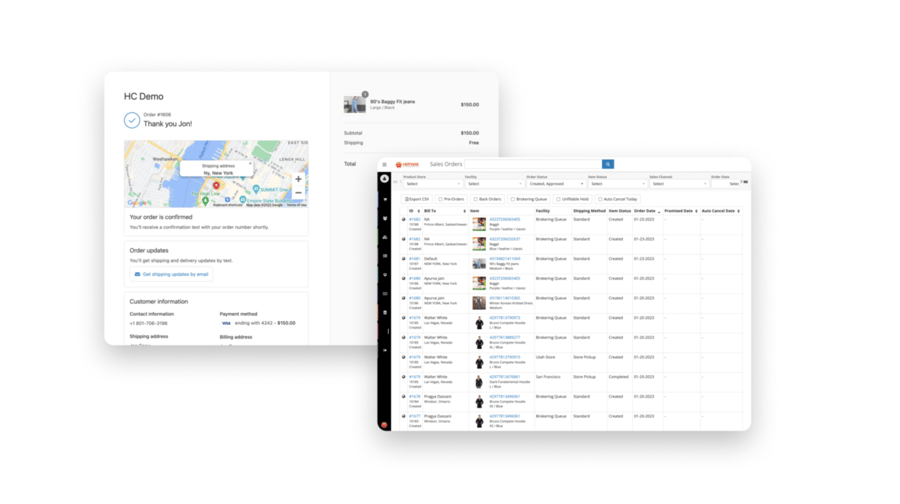Click the blue search magnifier button
900x504 pixels.
point(607,165)
